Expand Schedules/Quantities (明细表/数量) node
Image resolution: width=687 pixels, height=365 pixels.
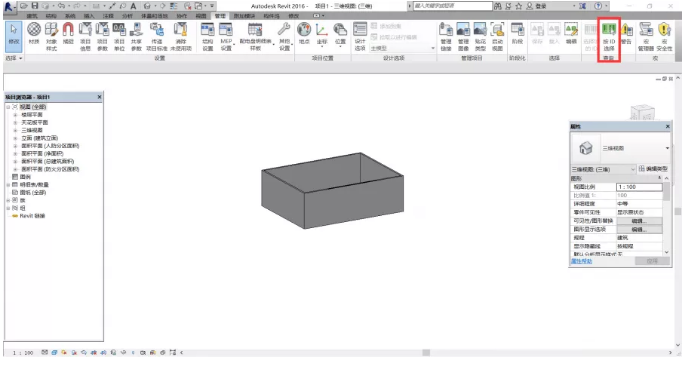8,185
